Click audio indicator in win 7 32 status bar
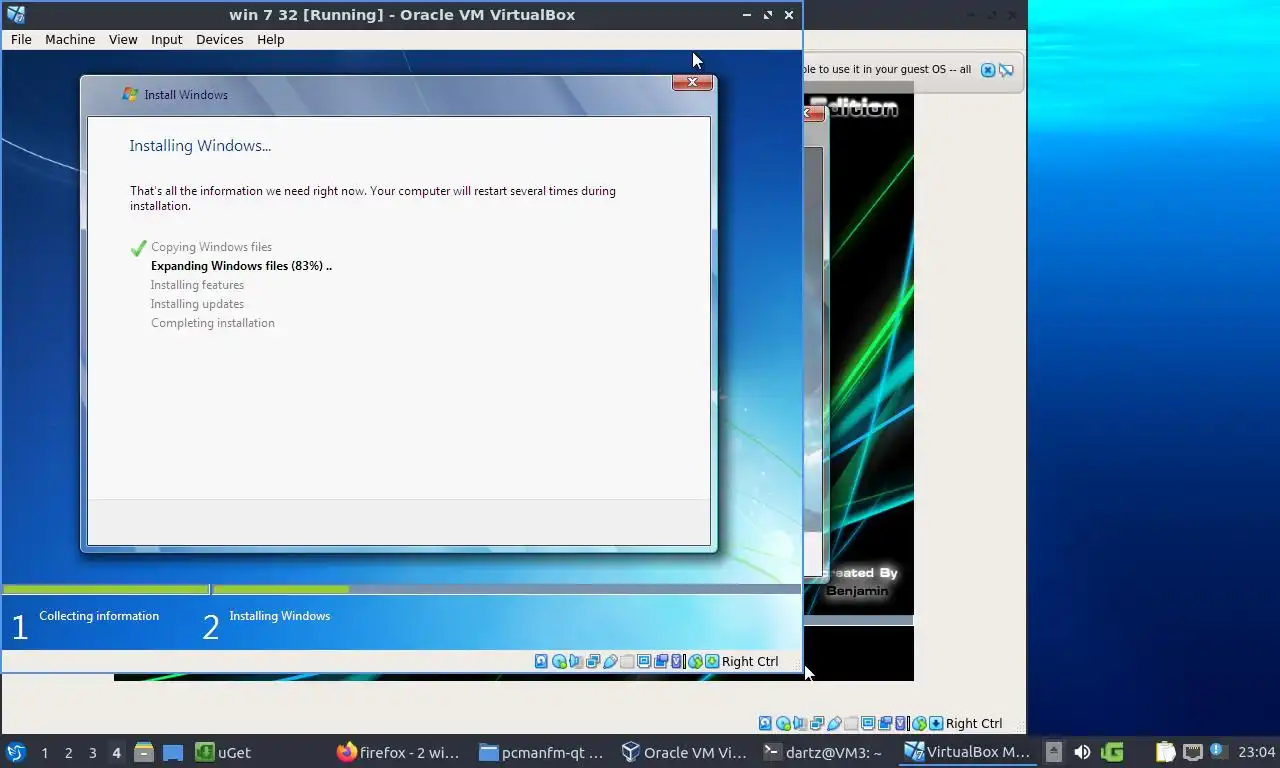 coord(576,661)
